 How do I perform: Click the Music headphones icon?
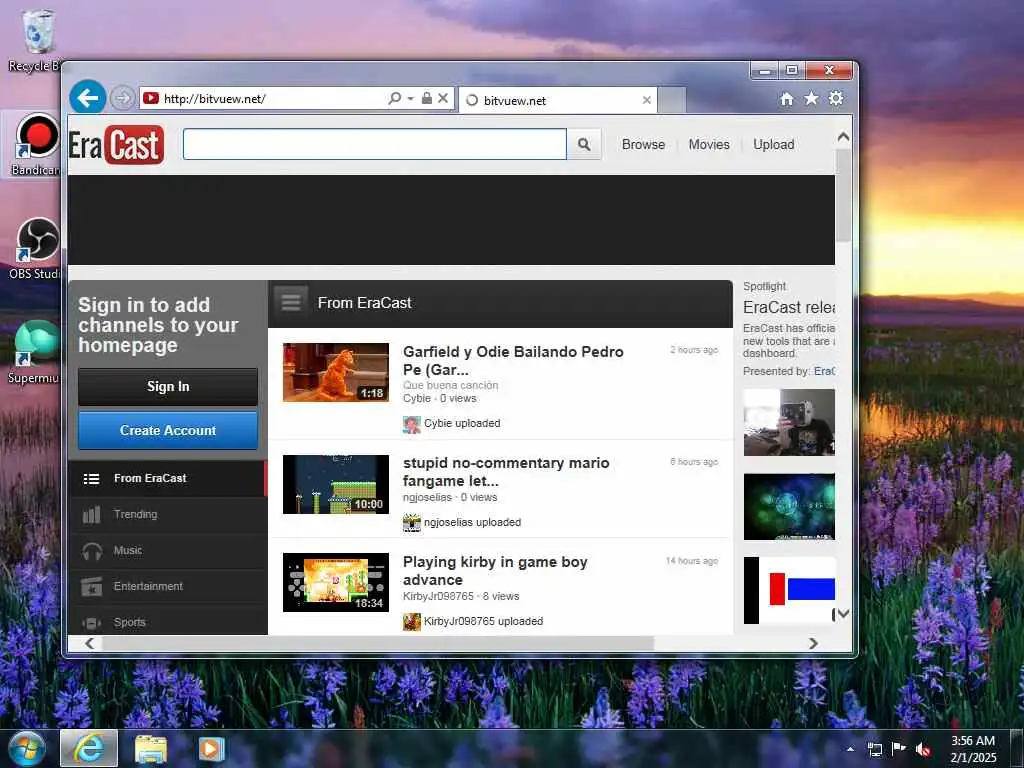92,551
